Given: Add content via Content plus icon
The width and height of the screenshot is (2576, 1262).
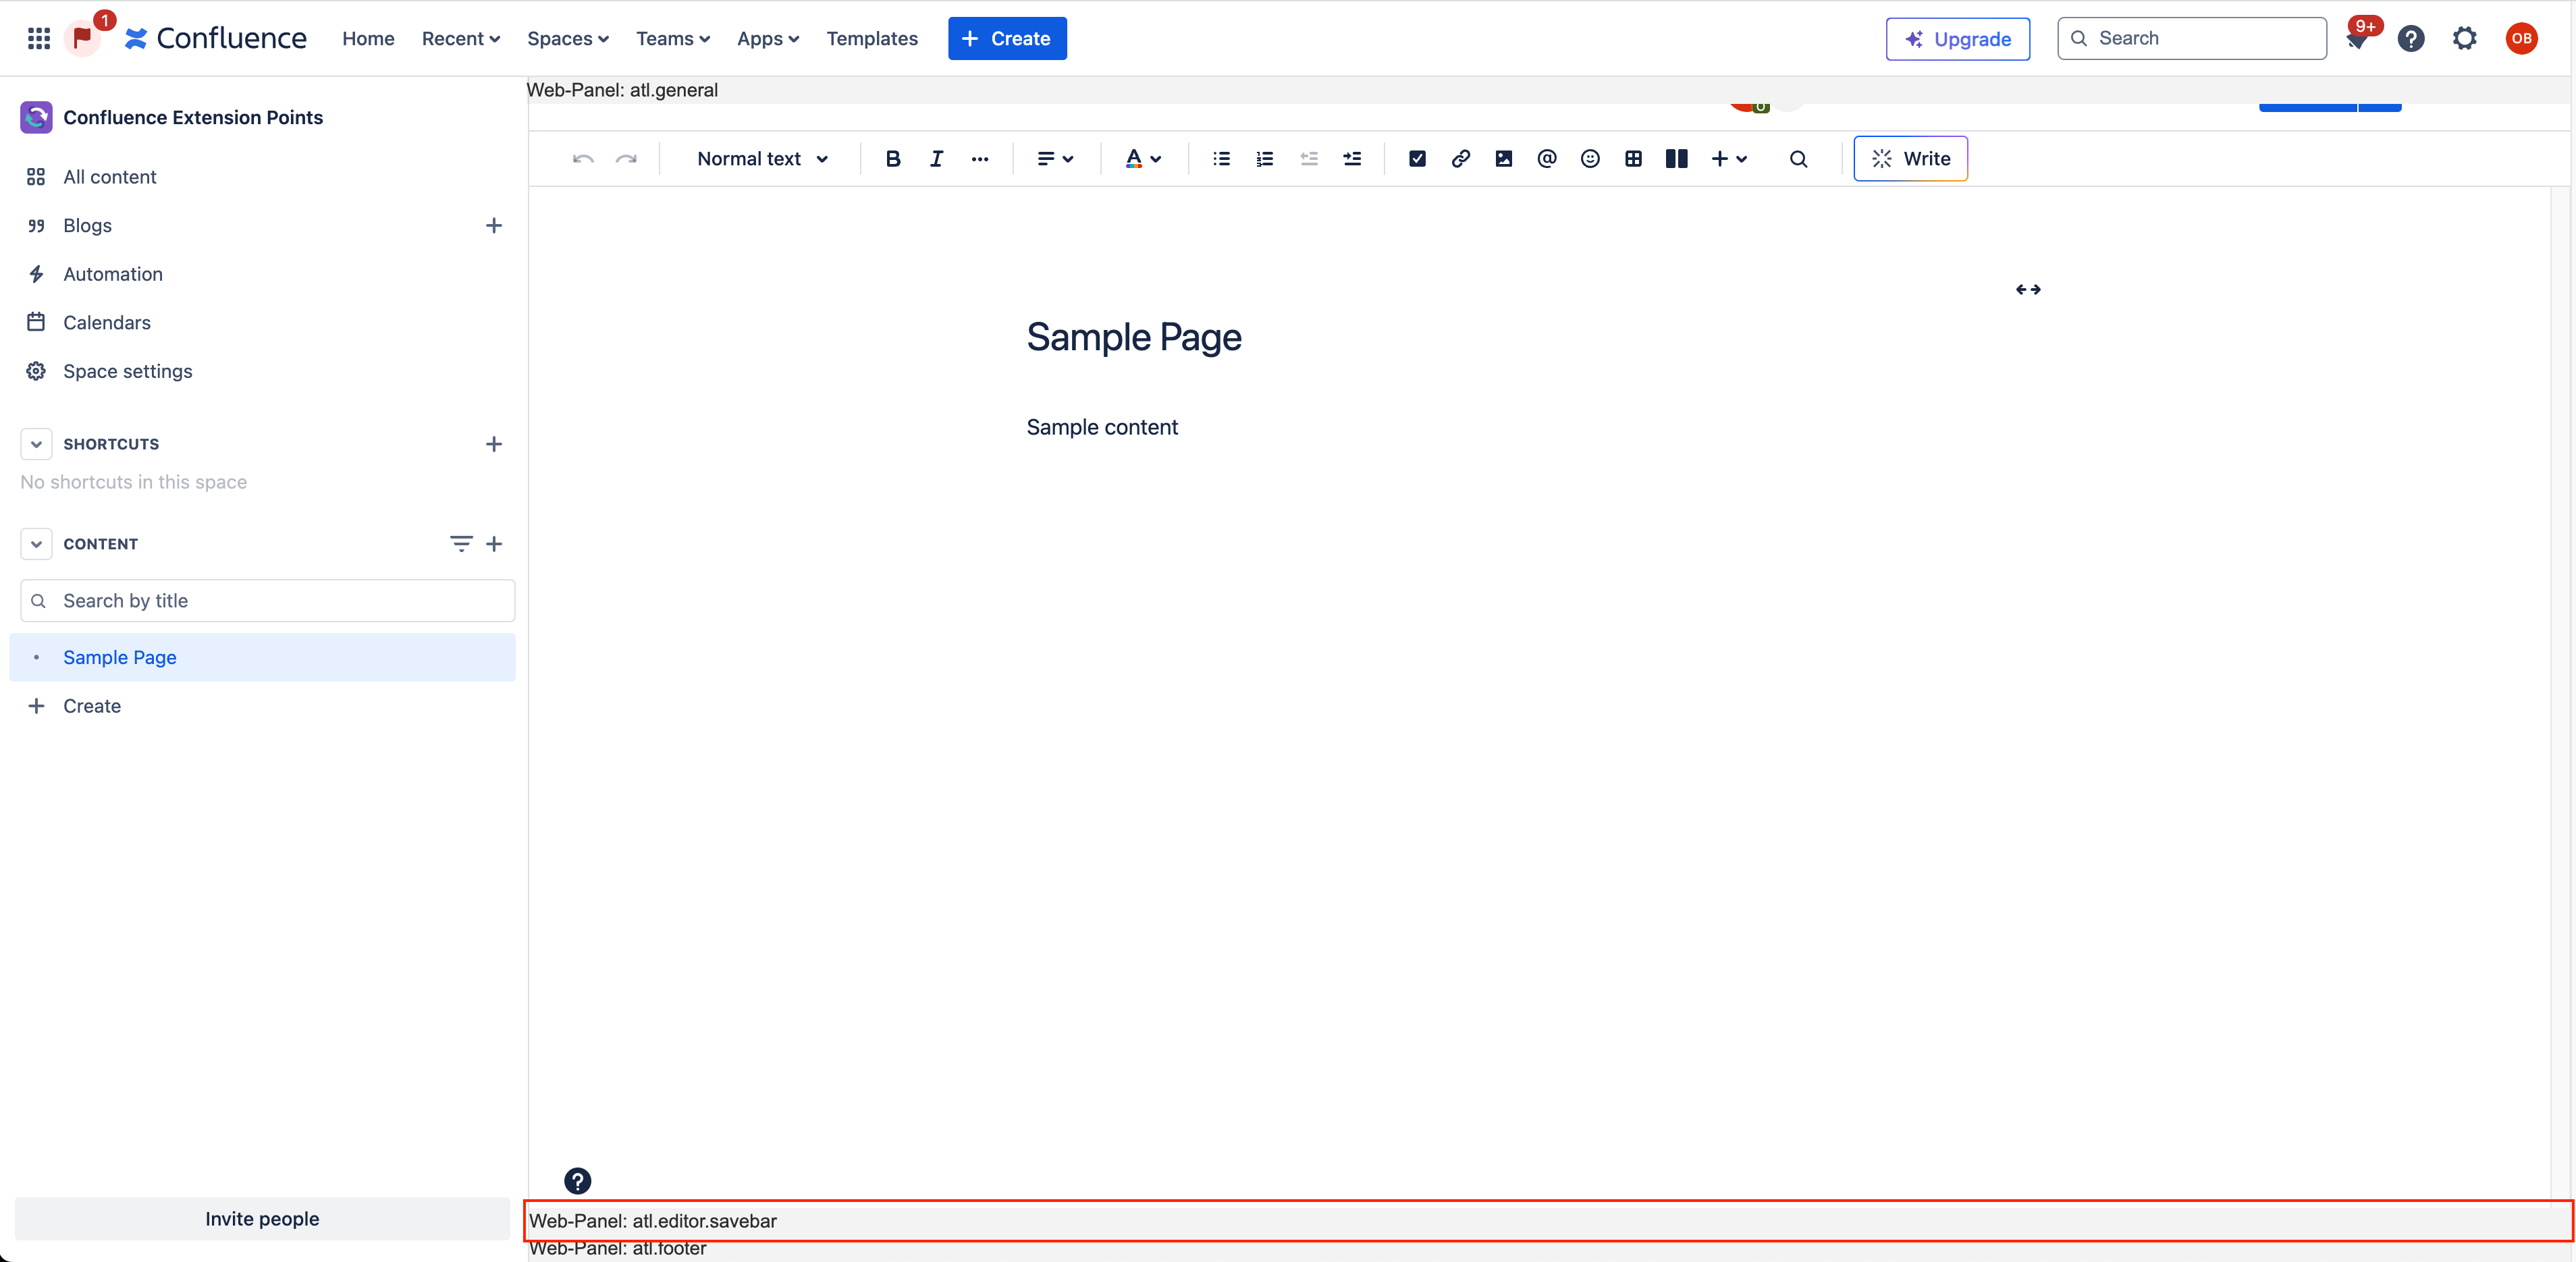Looking at the screenshot, I should (x=494, y=544).
